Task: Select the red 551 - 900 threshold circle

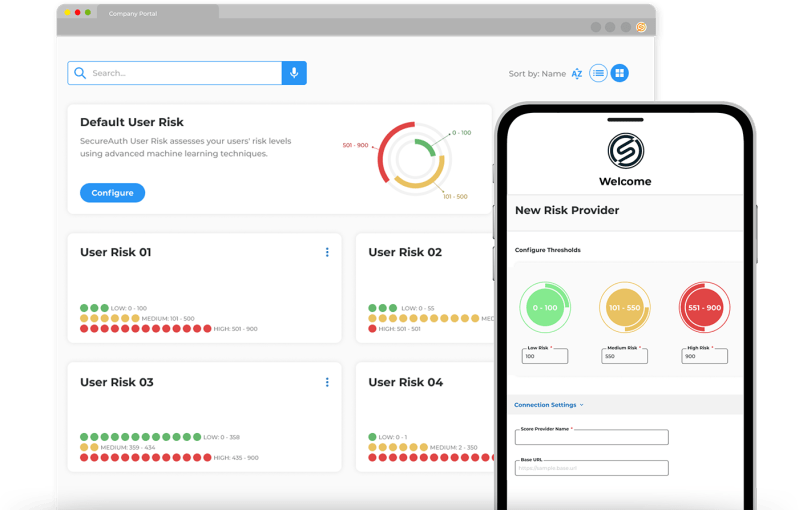Action: click(704, 308)
